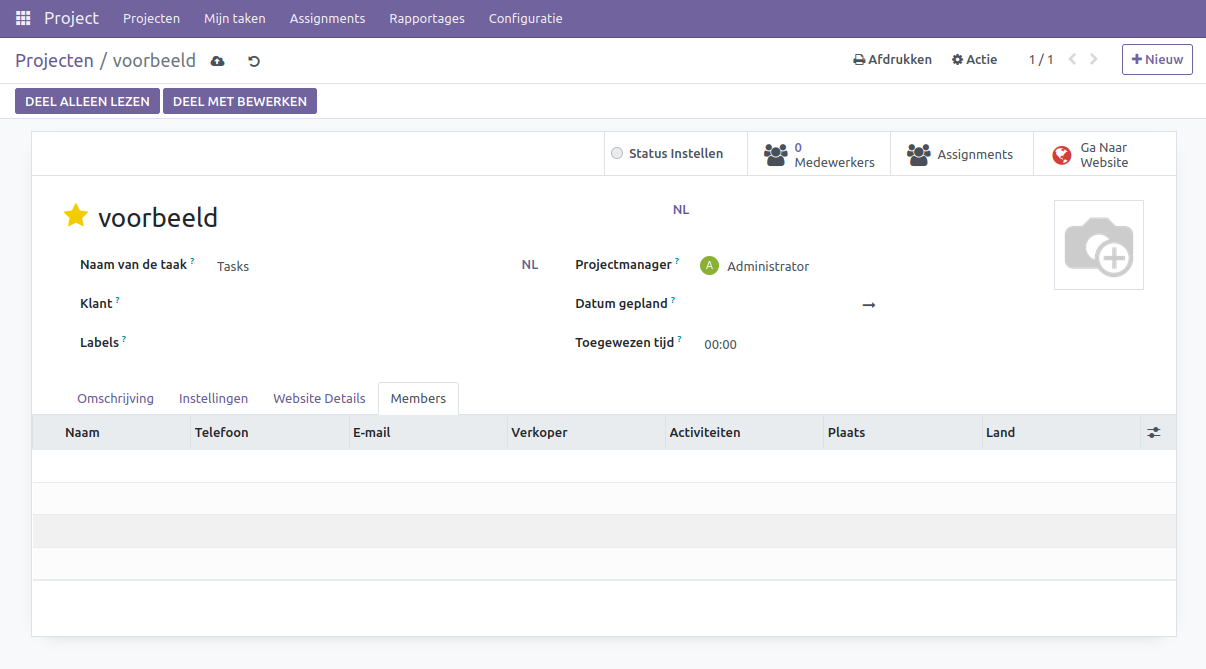
Task: Click the Deel Alleen Lezen button
Action: click(x=87, y=101)
